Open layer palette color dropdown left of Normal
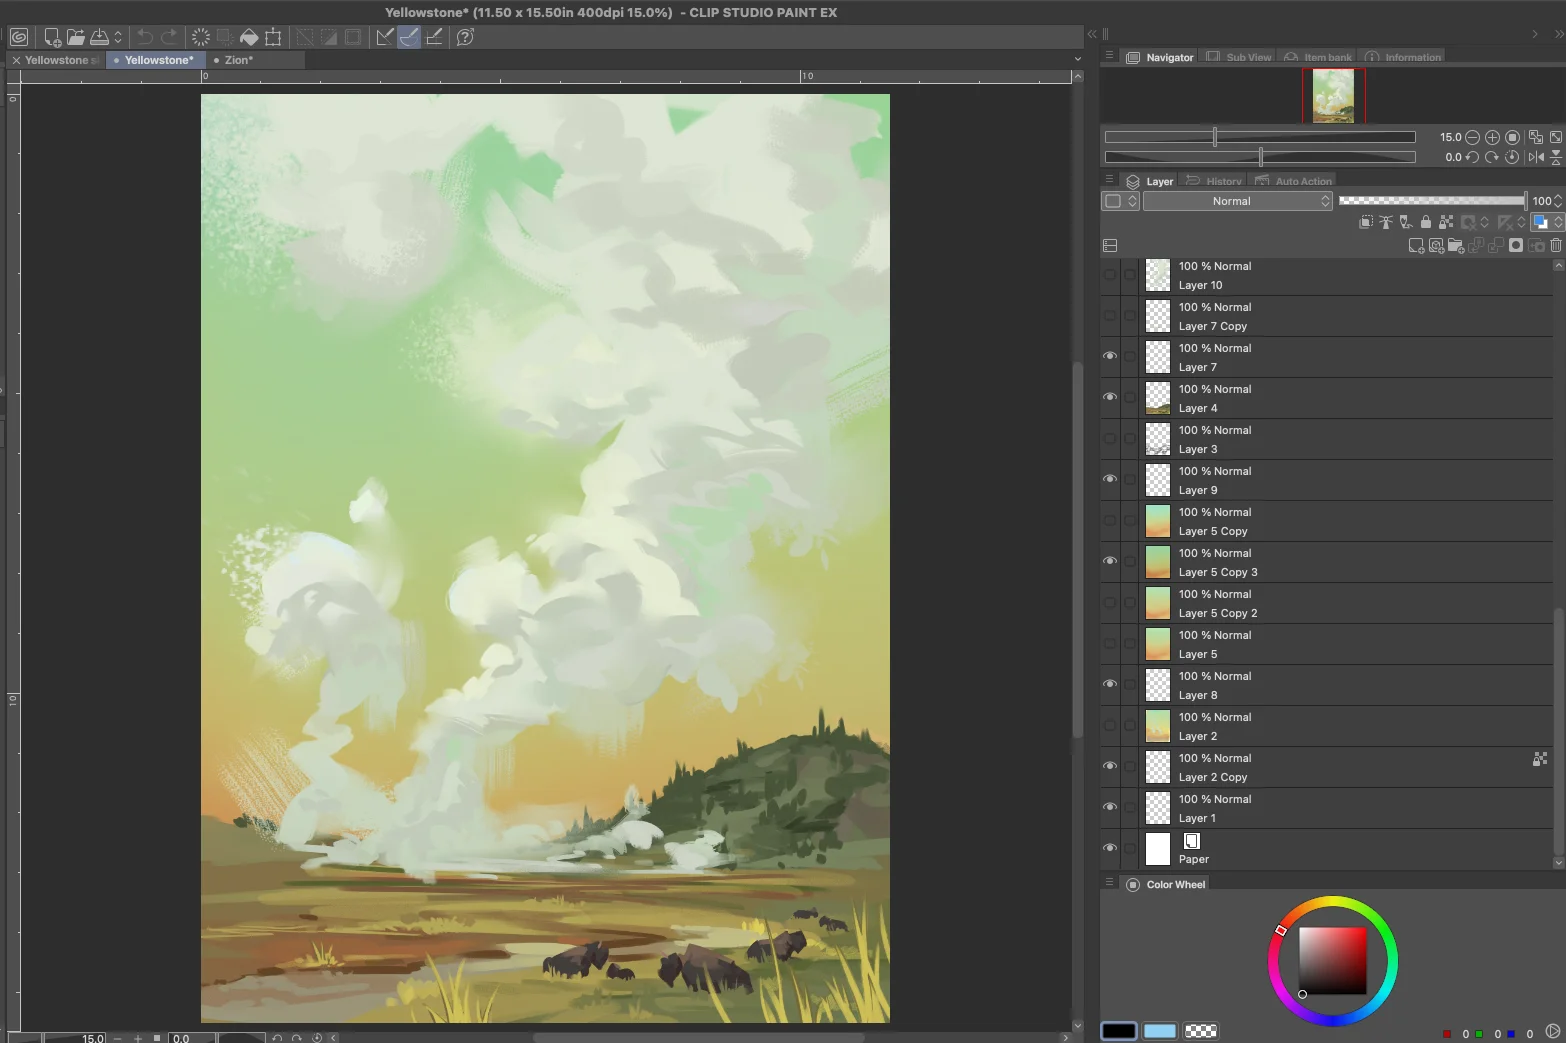Viewport: 1566px width, 1043px height. [1121, 201]
